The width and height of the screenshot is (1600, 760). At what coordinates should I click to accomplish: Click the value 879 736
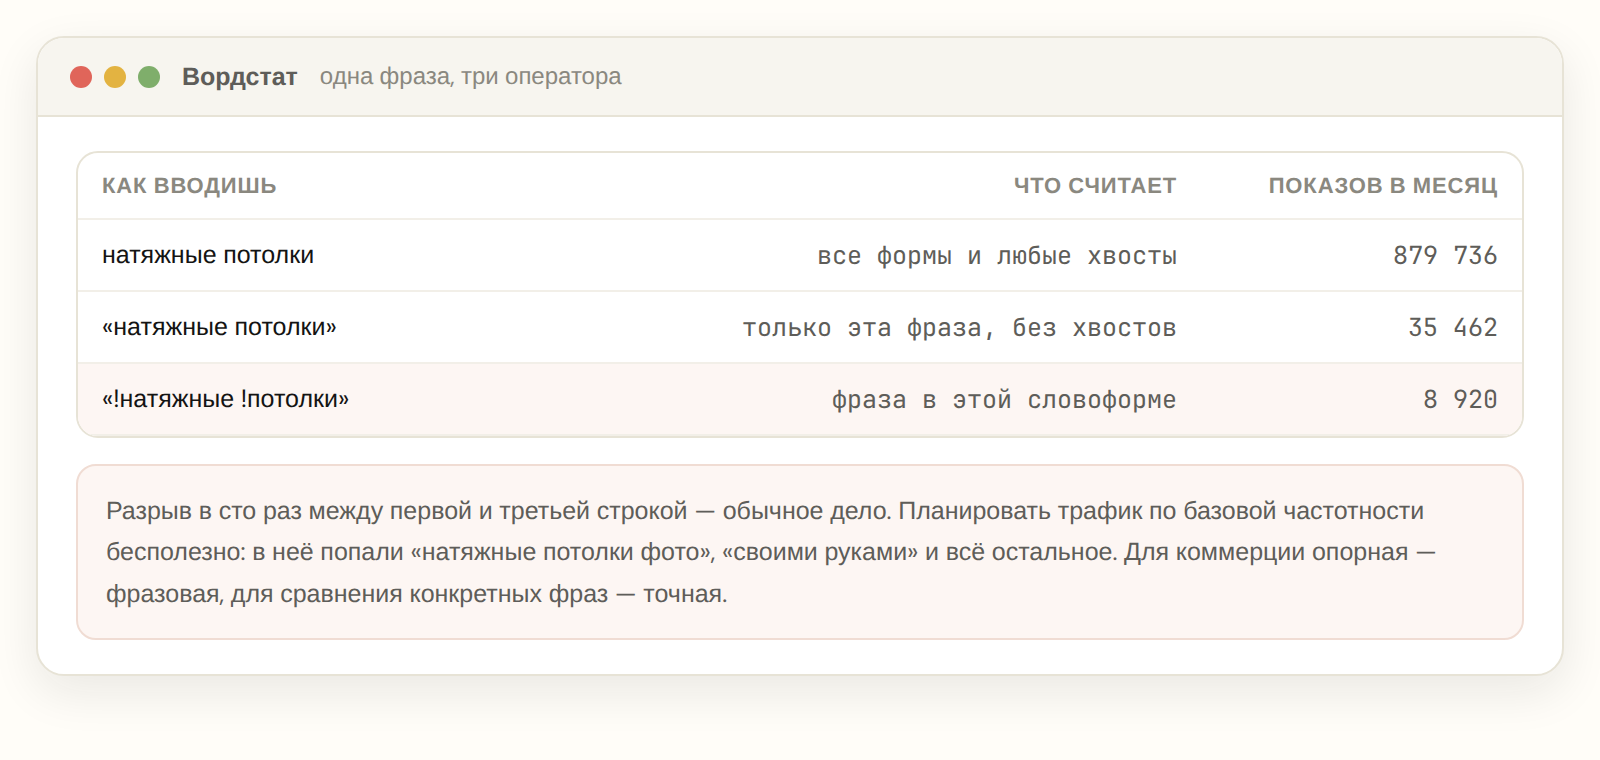[1445, 255]
